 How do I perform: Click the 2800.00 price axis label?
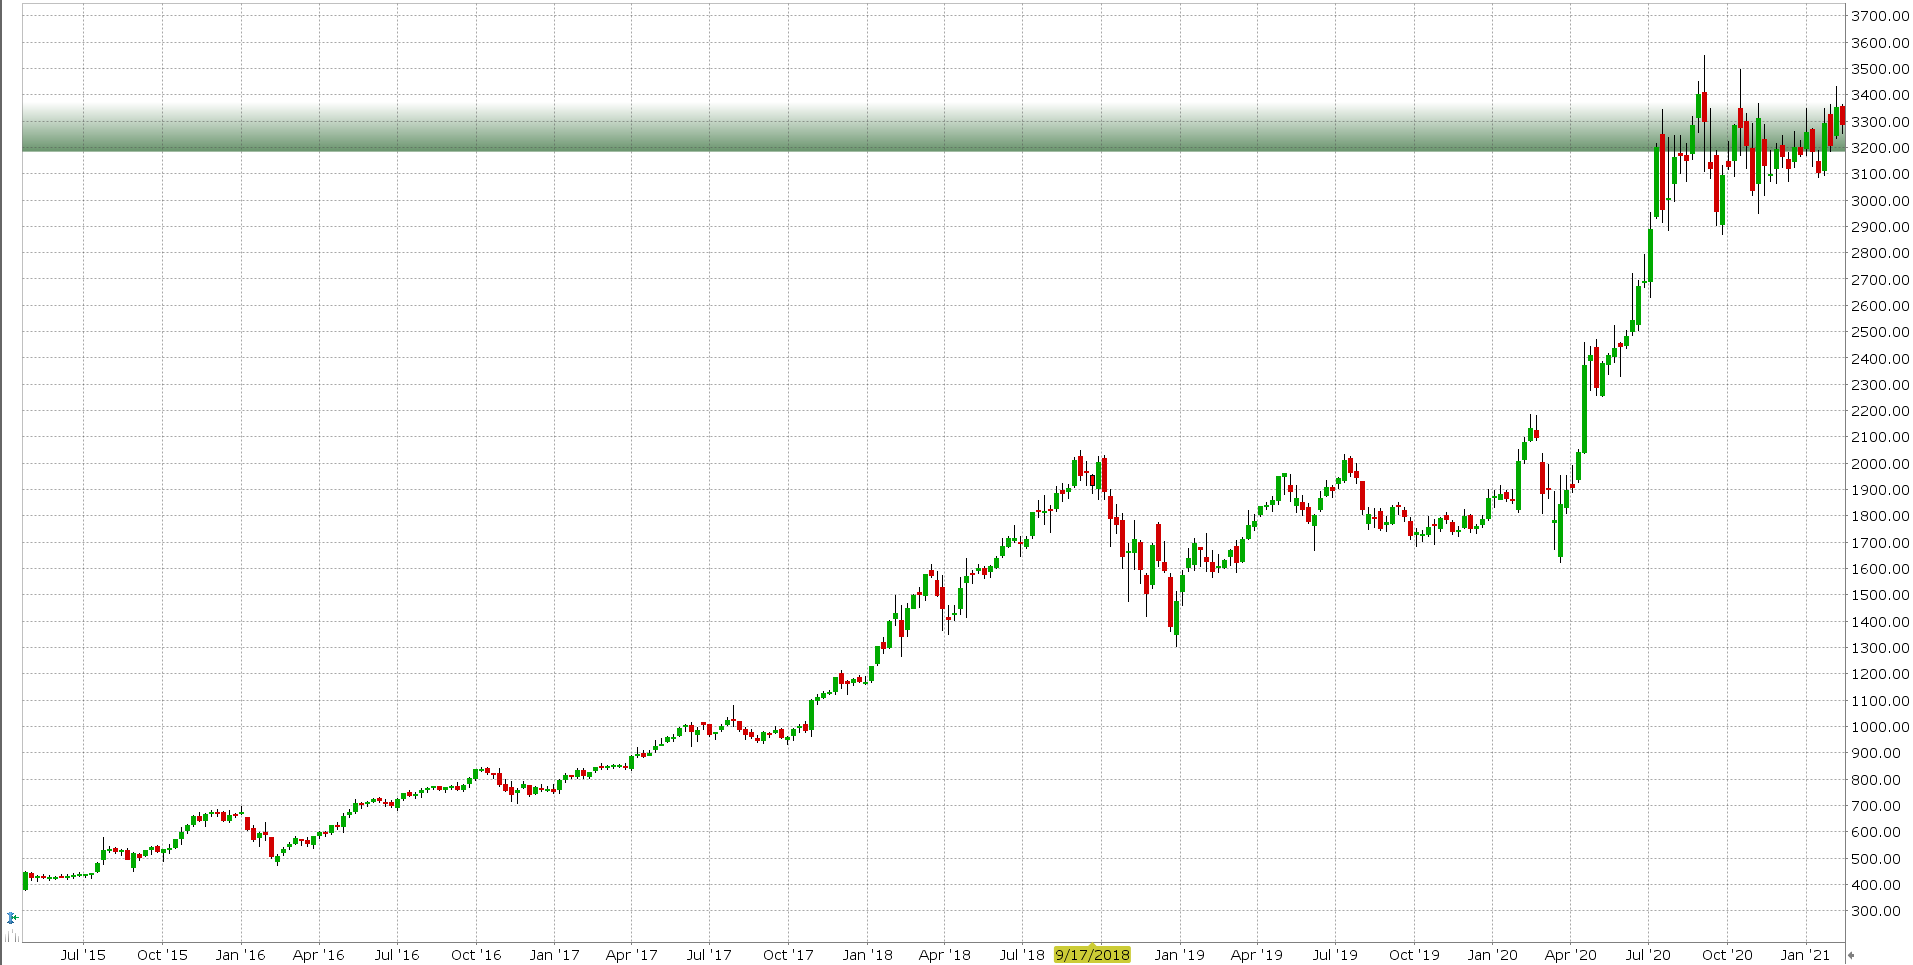pos(1880,253)
